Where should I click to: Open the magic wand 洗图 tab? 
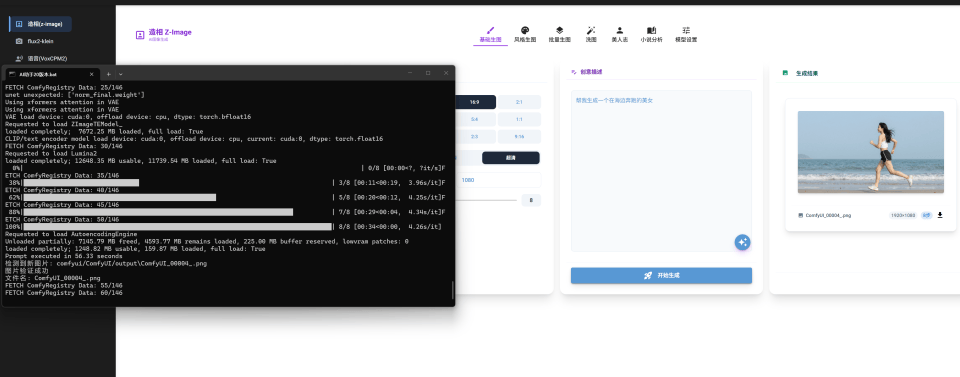(x=591, y=34)
